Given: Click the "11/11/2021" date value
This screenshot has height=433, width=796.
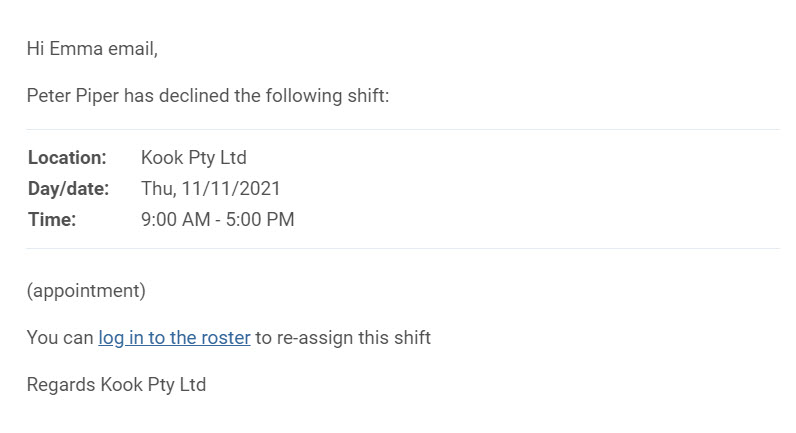Looking at the screenshot, I should (x=231, y=189).
